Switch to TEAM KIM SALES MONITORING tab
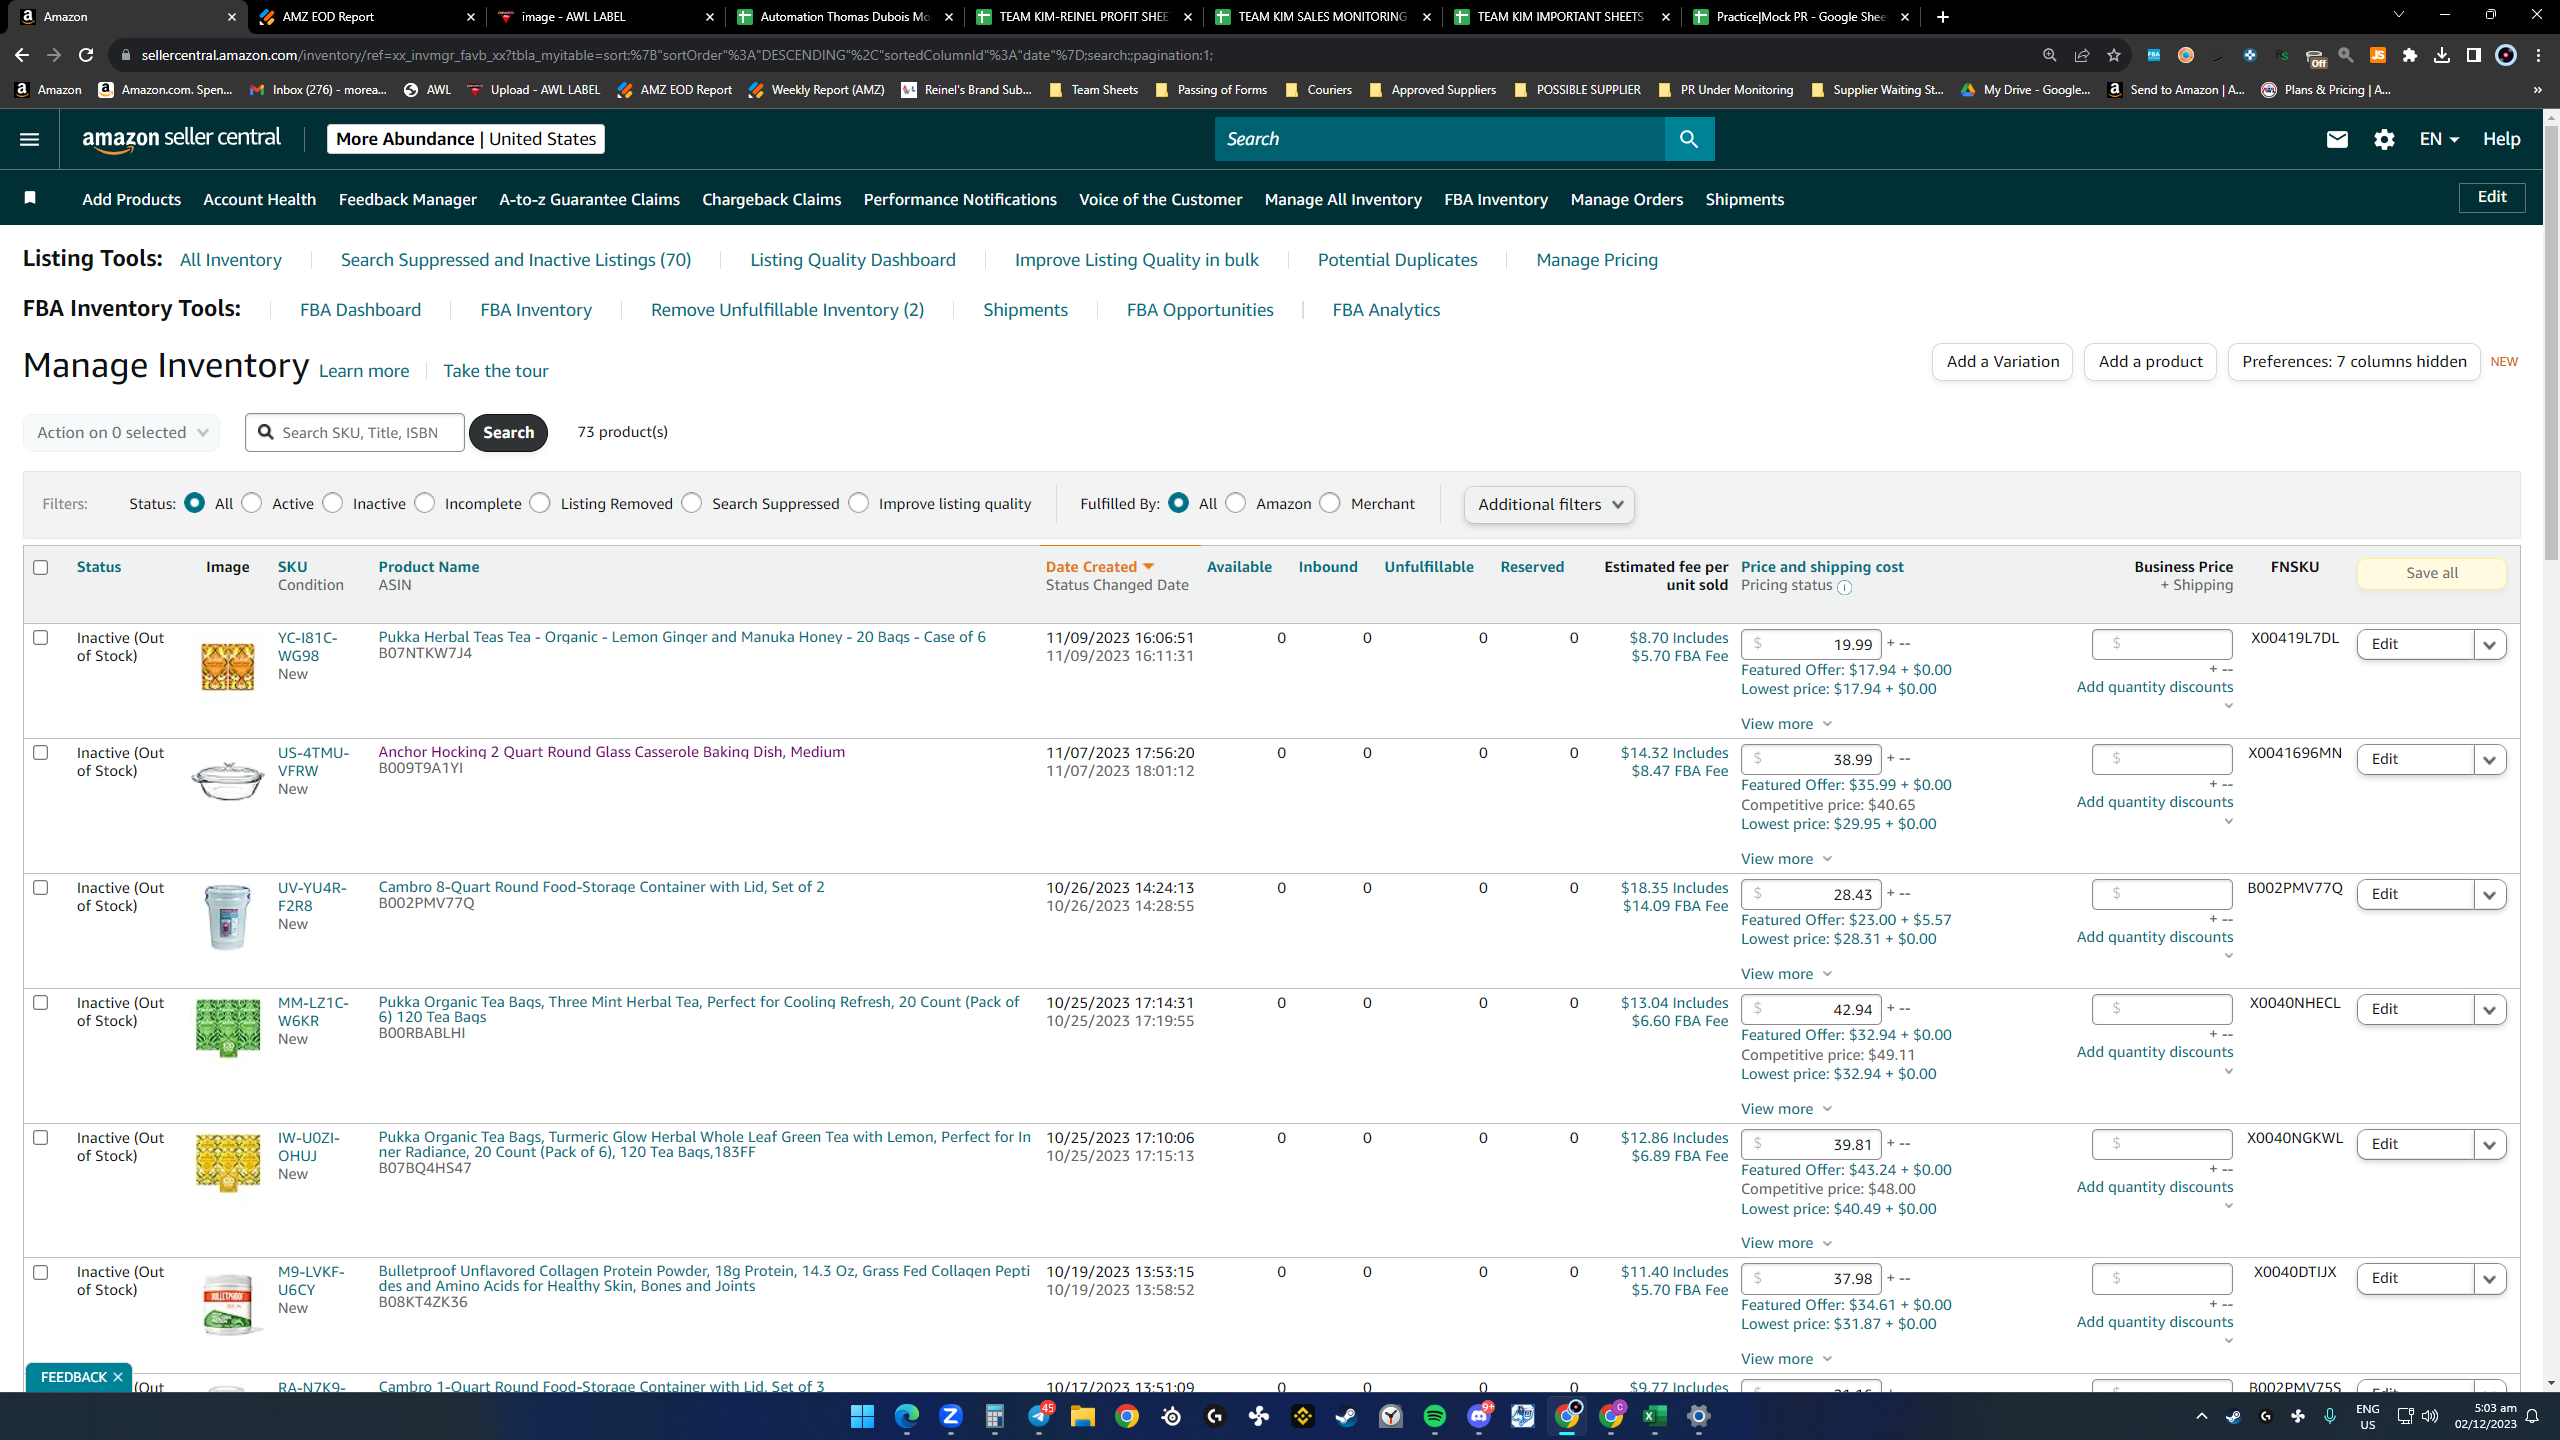Screen dimensions: 2560x1440 [x=1322, y=17]
